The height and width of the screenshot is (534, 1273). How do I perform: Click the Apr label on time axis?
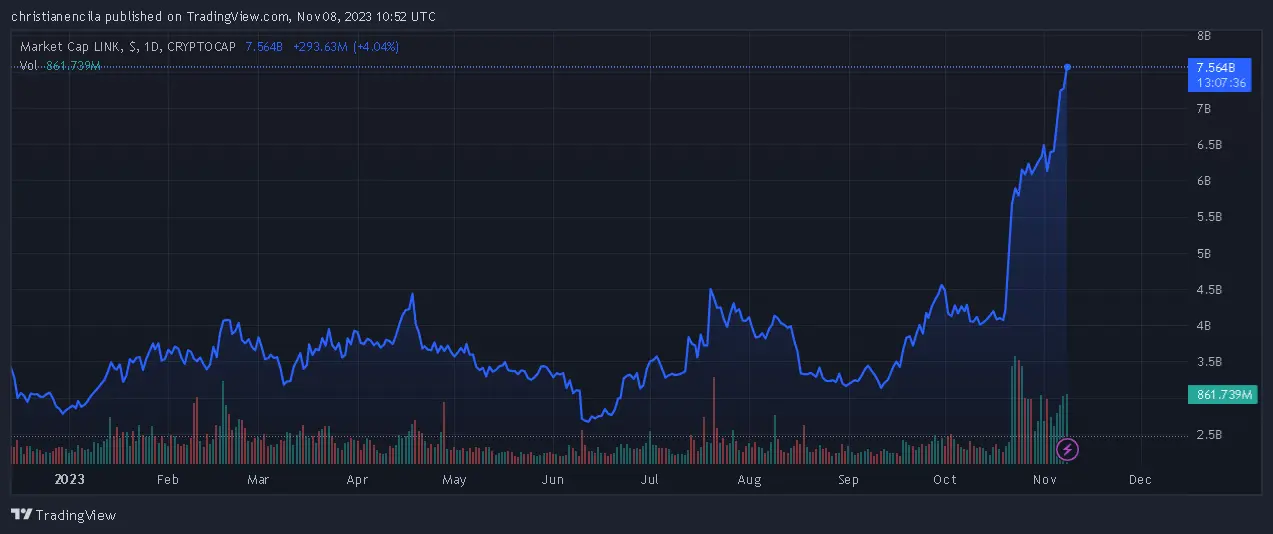(357, 480)
